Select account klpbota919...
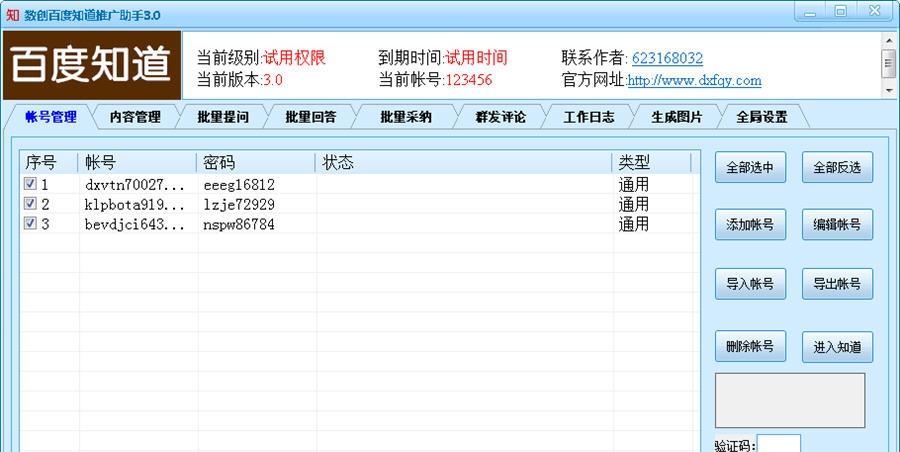The width and height of the screenshot is (900, 452). (x=135, y=204)
